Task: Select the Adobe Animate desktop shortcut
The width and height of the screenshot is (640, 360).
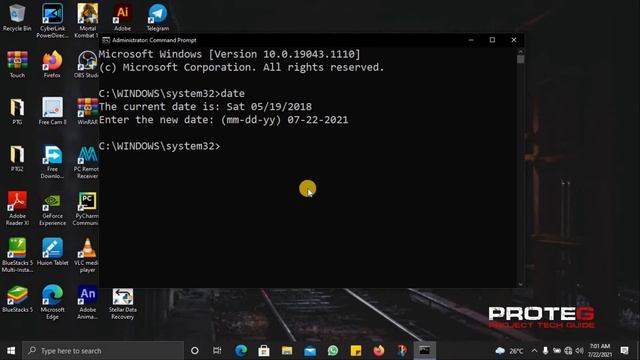Action: click(x=87, y=302)
